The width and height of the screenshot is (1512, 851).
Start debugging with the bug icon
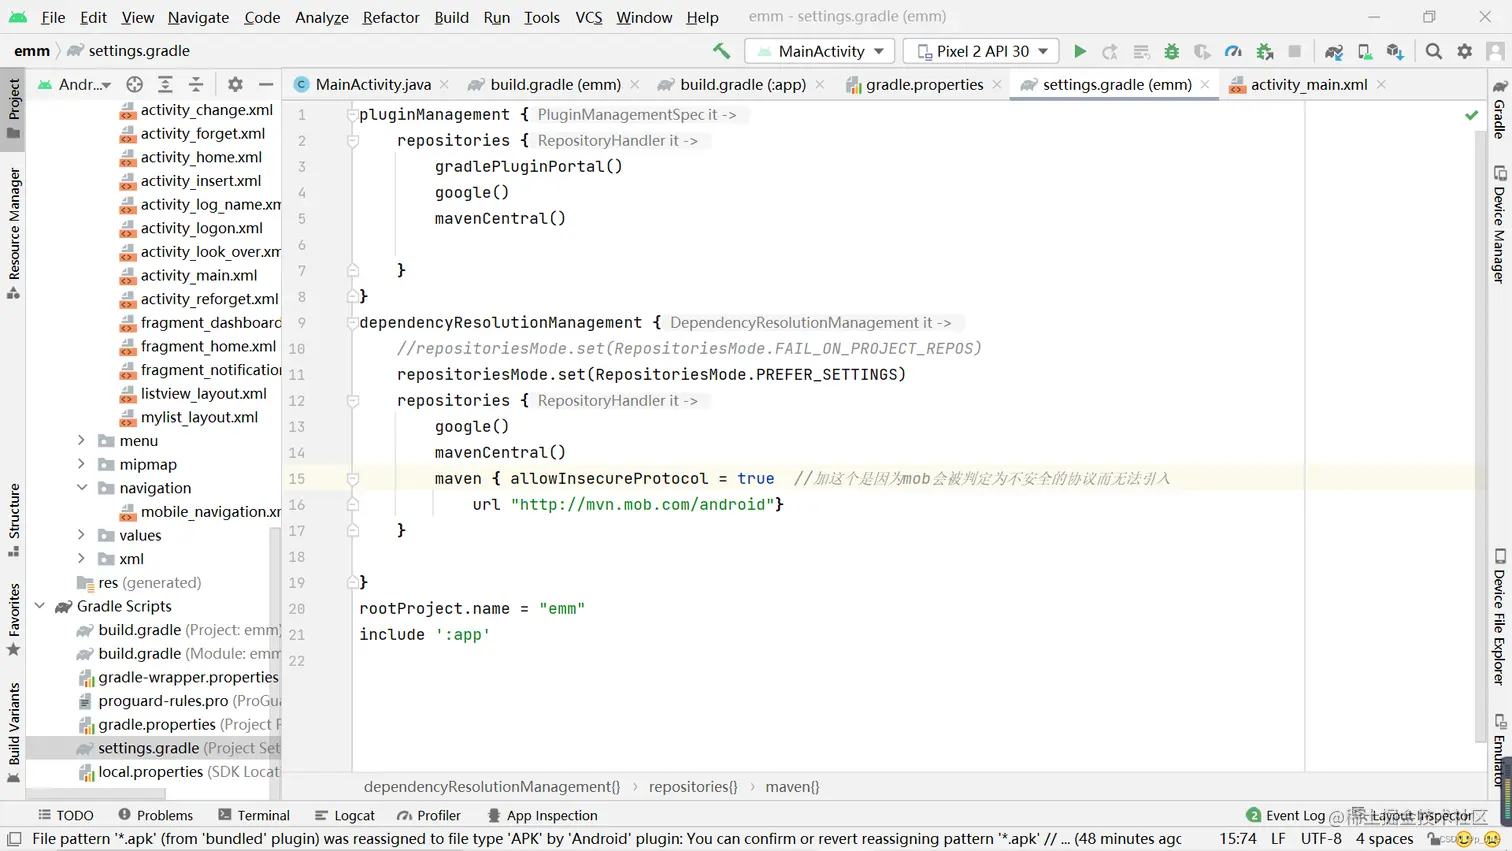click(1172, 51)
